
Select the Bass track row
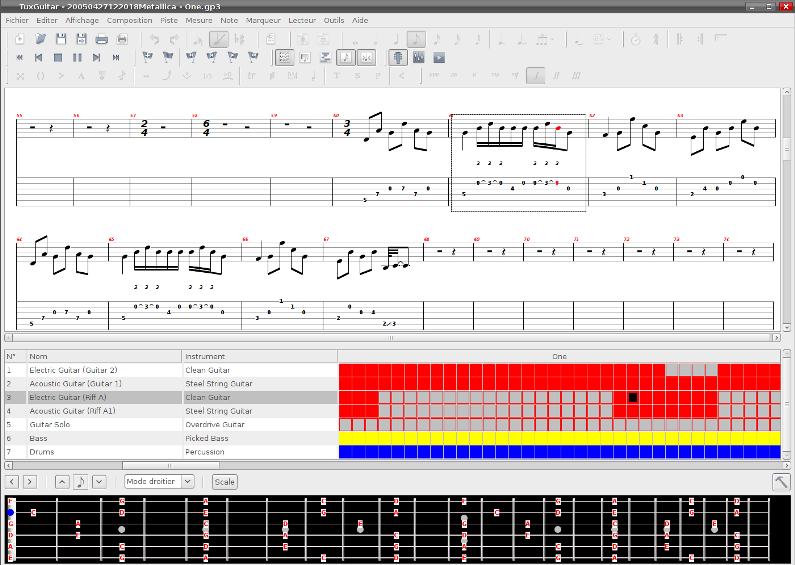[x=171, y=438]
